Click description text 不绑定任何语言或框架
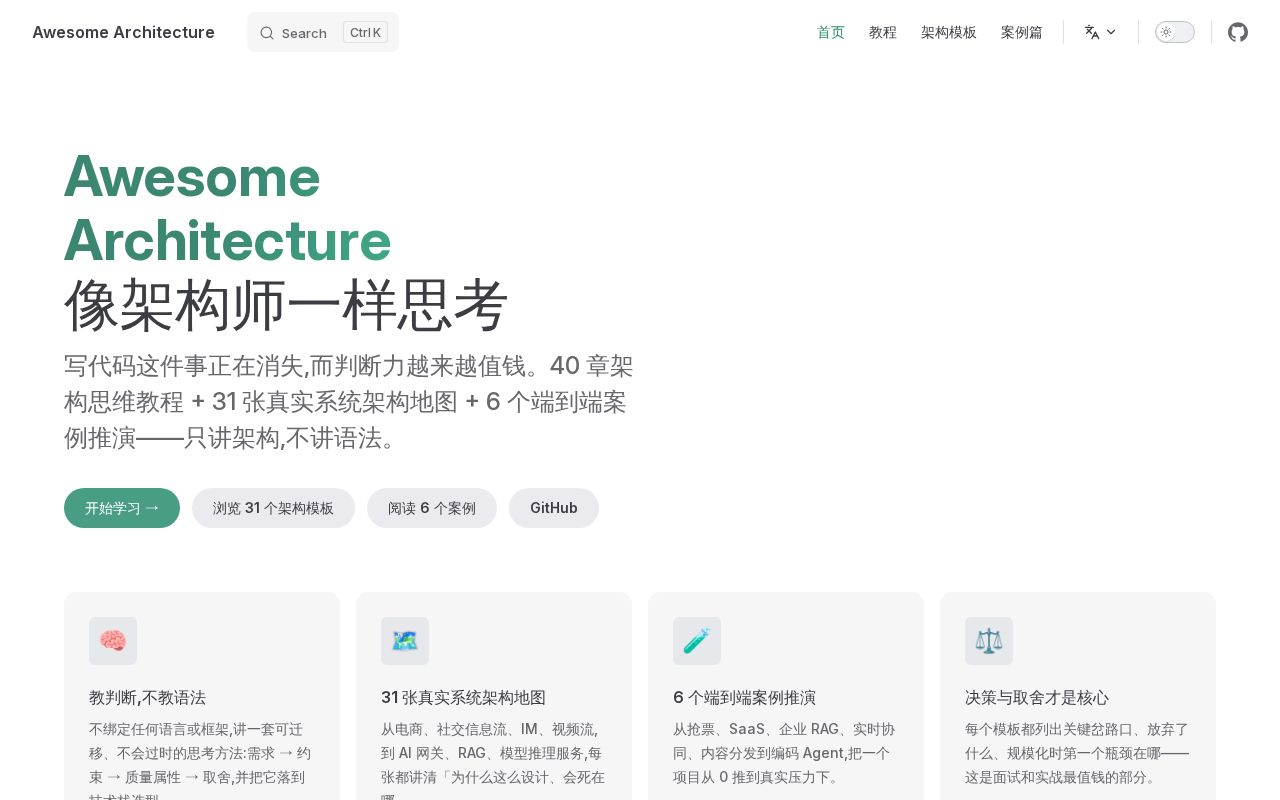 [x=198, y=760]
